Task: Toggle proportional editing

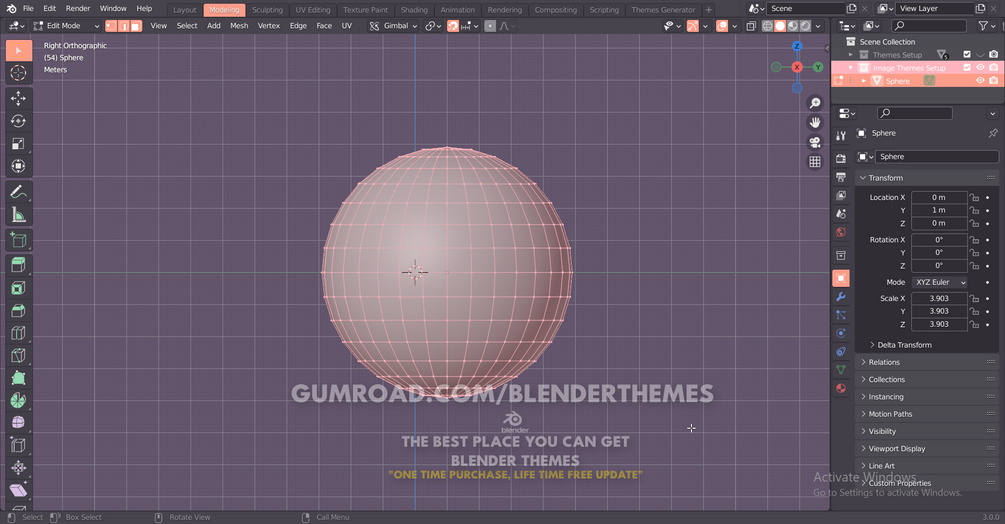Action: click(490, 26)
